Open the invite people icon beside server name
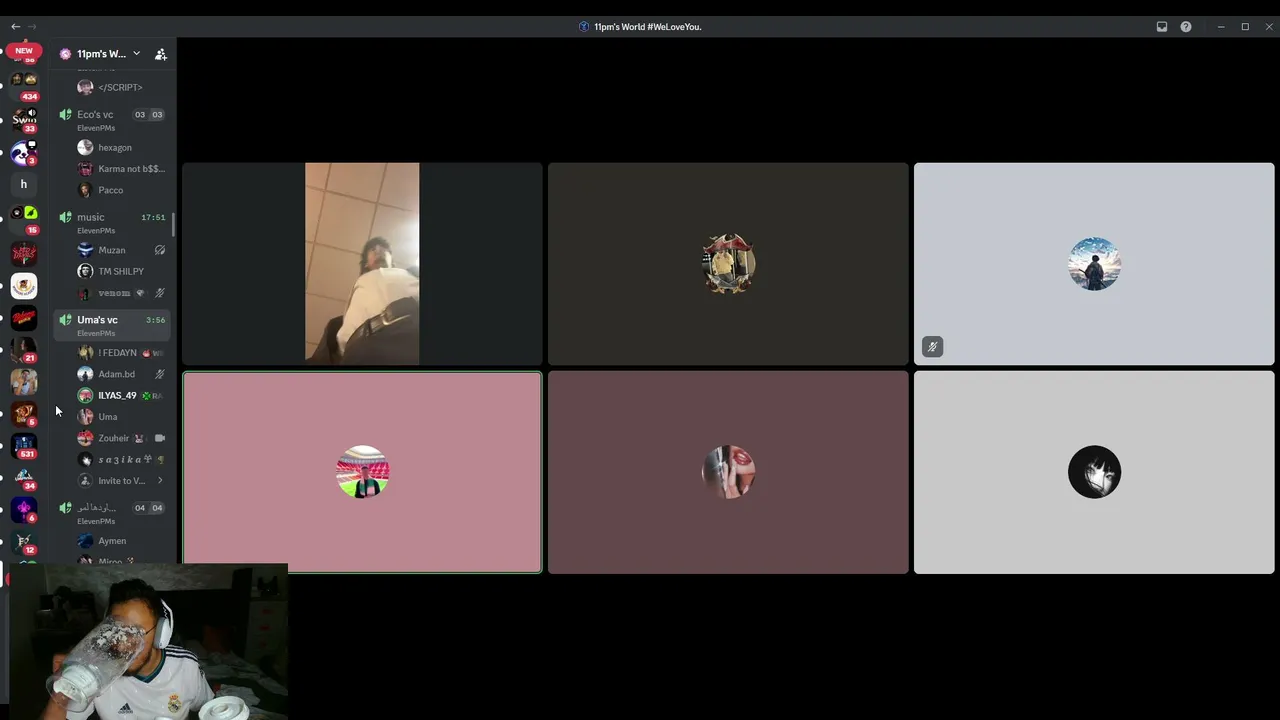The image size is (1280, 720). [x=160, y=54]
